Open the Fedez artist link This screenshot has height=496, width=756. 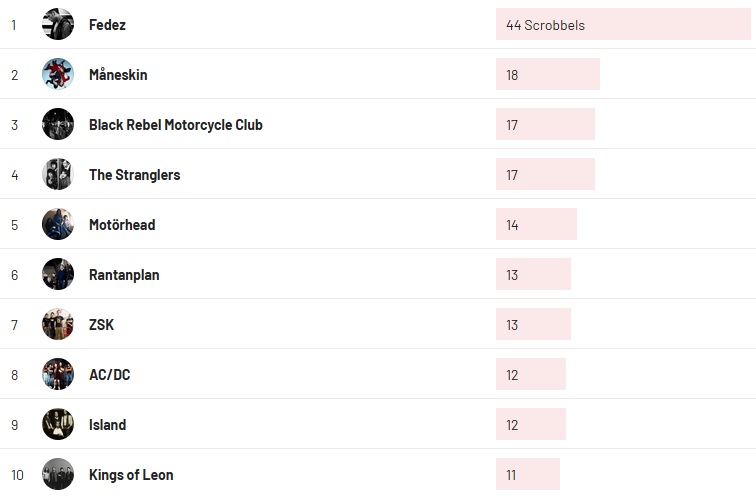click(107, 25)
